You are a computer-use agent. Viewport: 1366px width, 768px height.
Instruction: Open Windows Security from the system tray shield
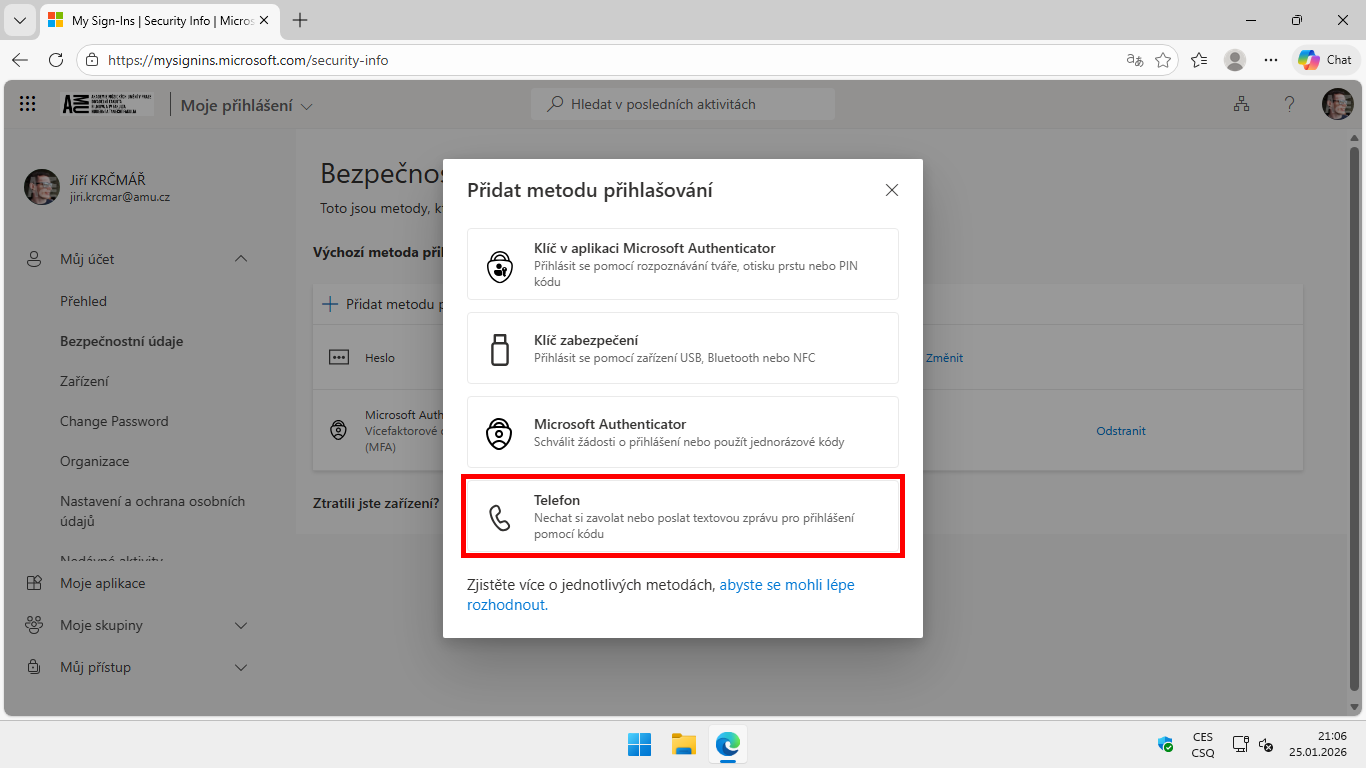[x=1164, y=744]
